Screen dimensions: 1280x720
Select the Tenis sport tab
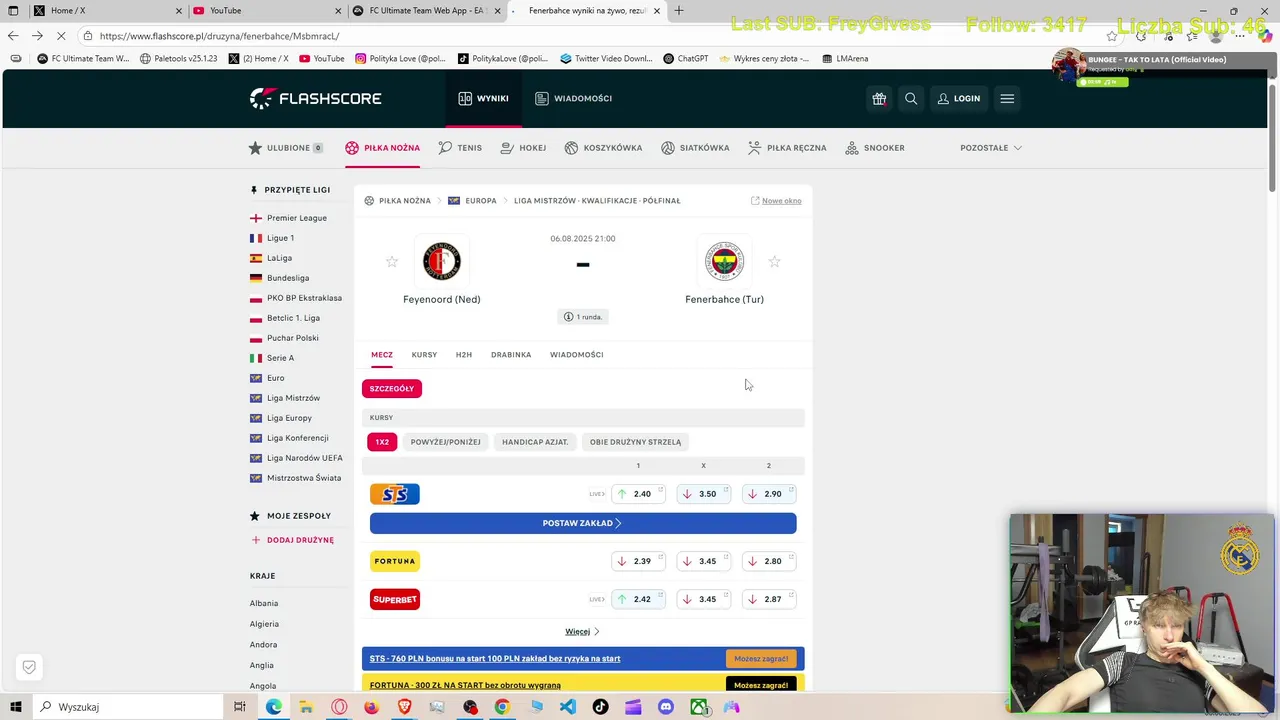point(460,148)
